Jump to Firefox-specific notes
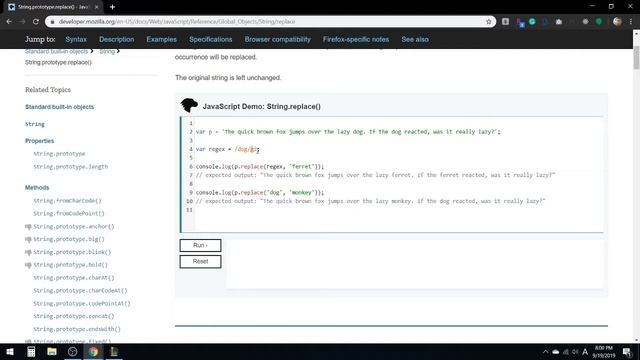The image size is (640, 360). coord(356,40)
